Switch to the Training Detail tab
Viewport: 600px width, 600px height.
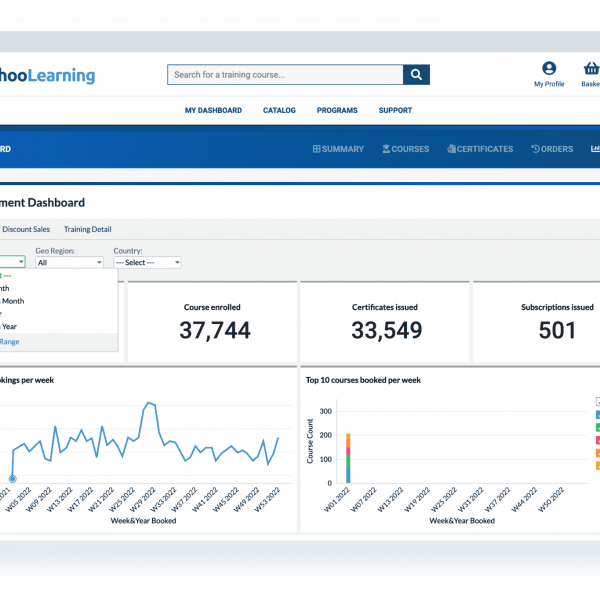click(87, 229)
